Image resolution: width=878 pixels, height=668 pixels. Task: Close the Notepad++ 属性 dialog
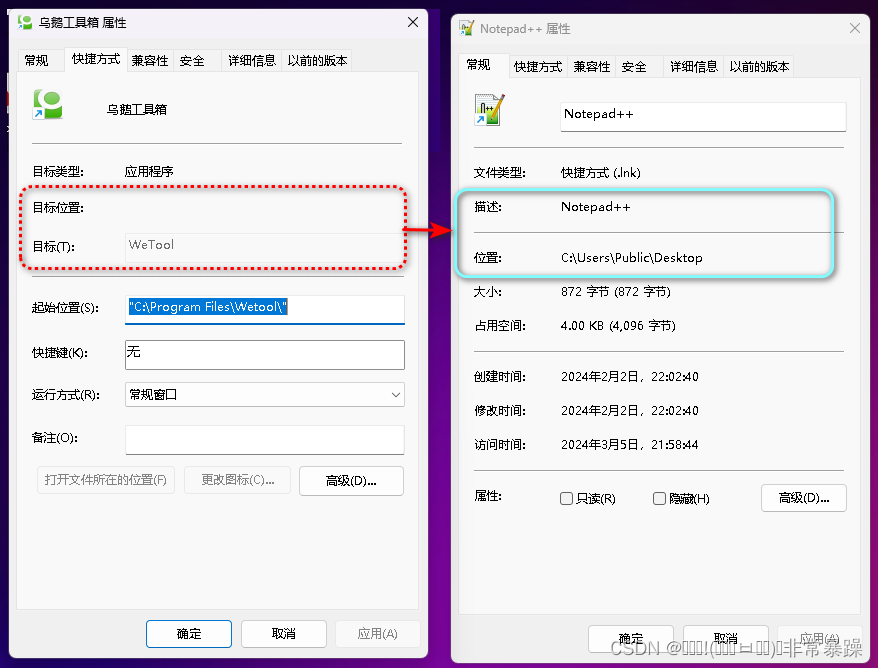pos(854,28)
